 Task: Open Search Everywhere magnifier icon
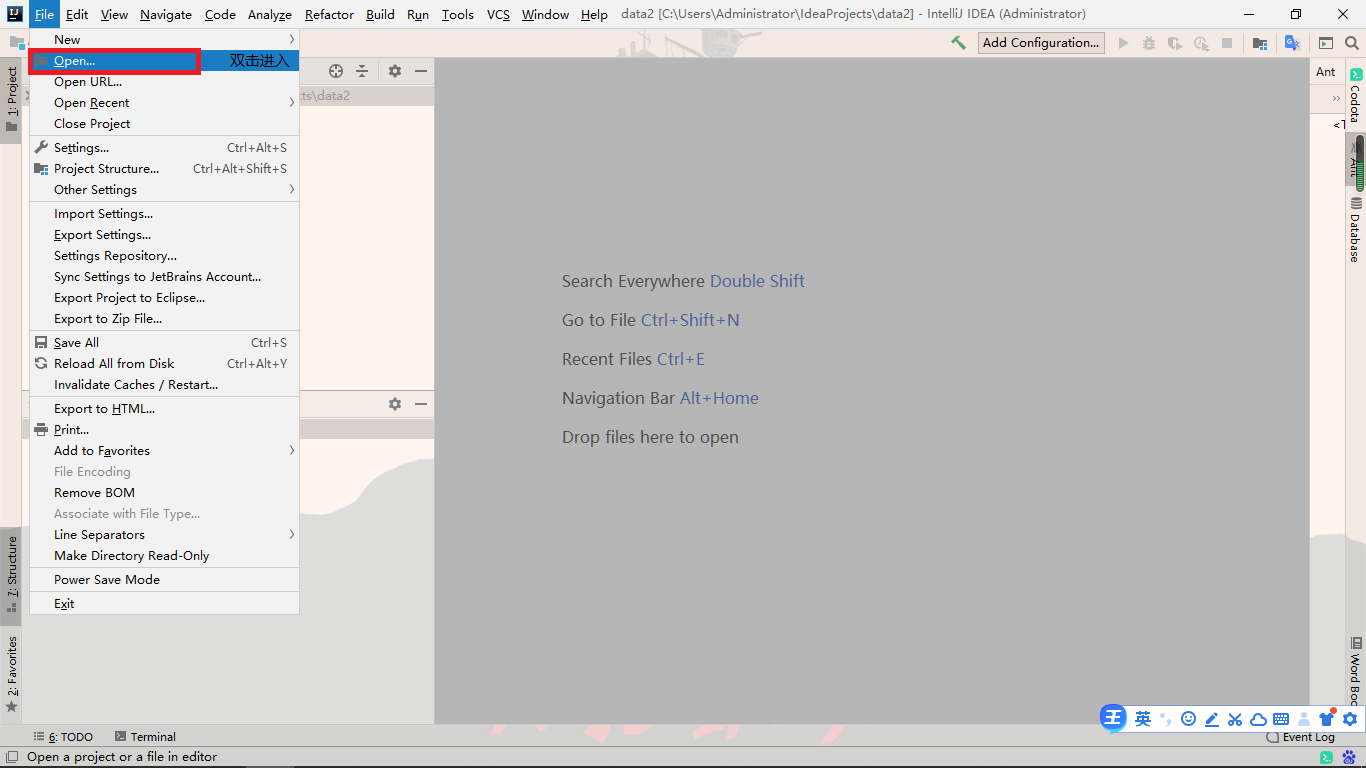pyautogui.click(x=1352, y=43)
